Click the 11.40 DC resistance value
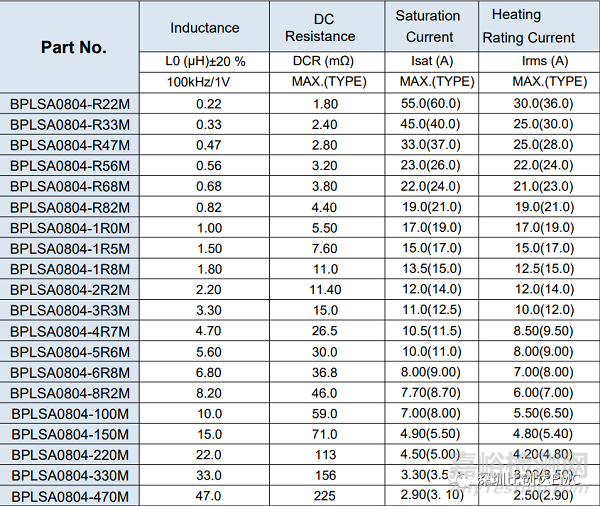The height and width of the screenshot is (506, 600). (325, 290)
